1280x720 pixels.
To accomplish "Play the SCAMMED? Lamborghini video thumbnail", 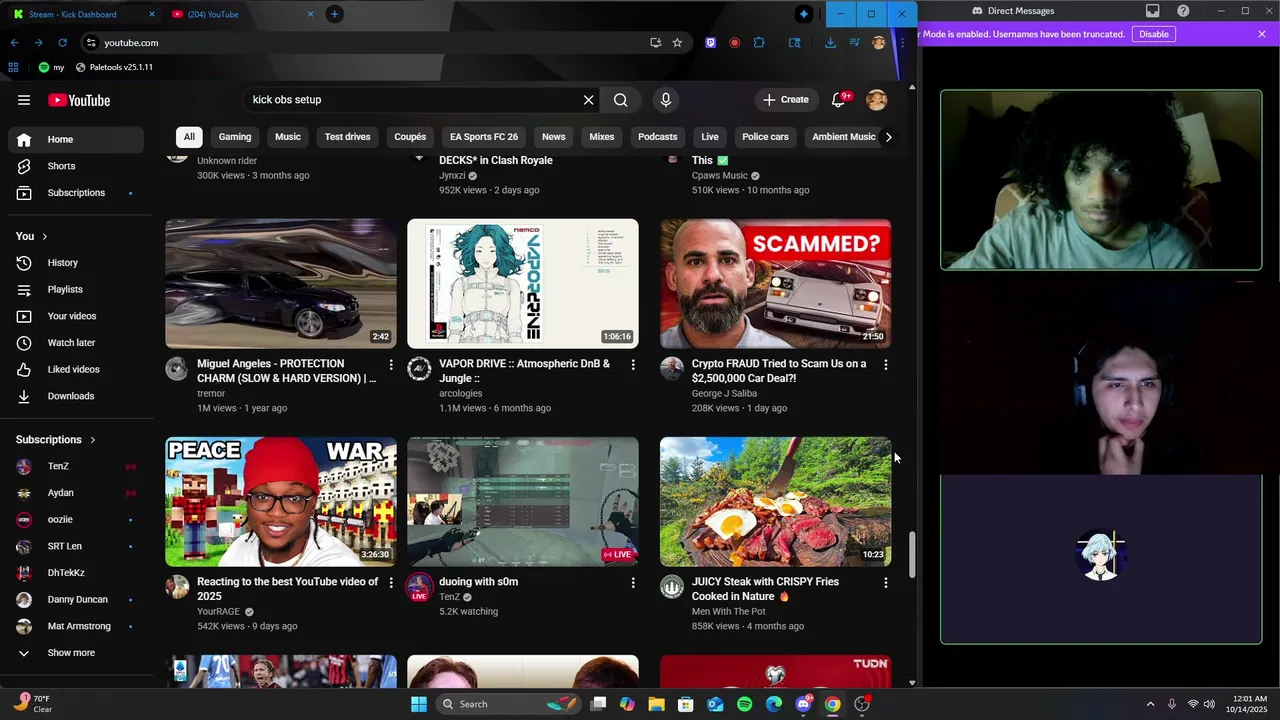I will click(x=775, y=284).
